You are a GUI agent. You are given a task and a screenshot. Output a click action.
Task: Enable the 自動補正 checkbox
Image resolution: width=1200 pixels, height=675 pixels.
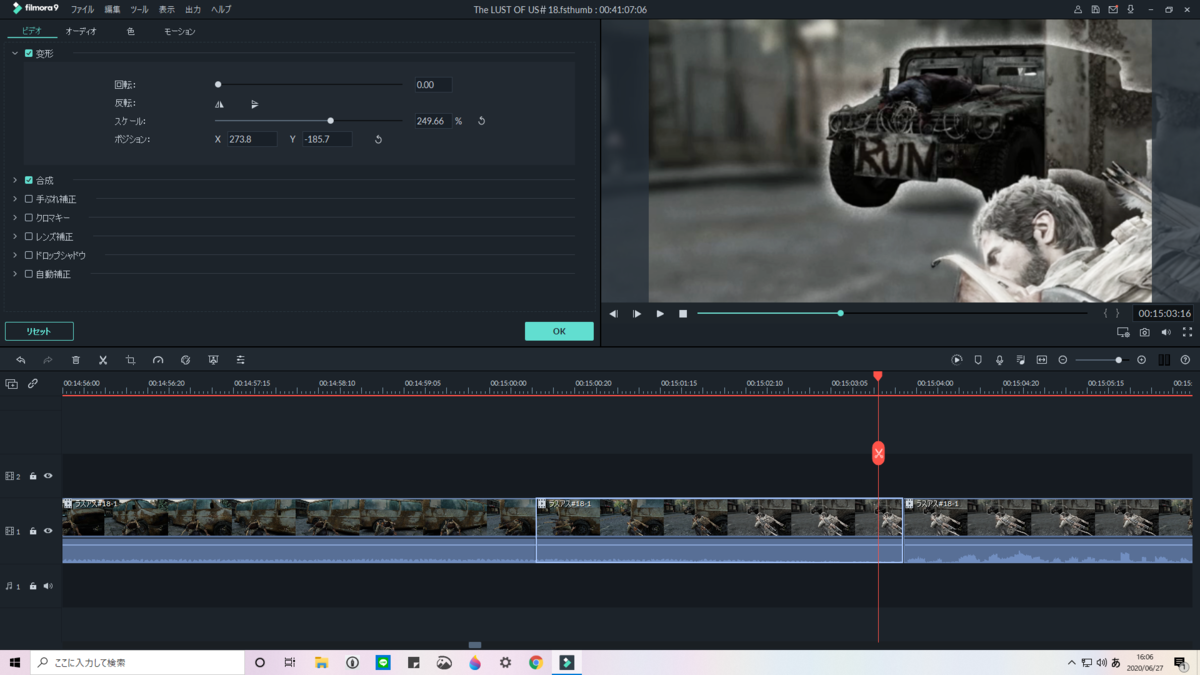(x=29, y=274)
